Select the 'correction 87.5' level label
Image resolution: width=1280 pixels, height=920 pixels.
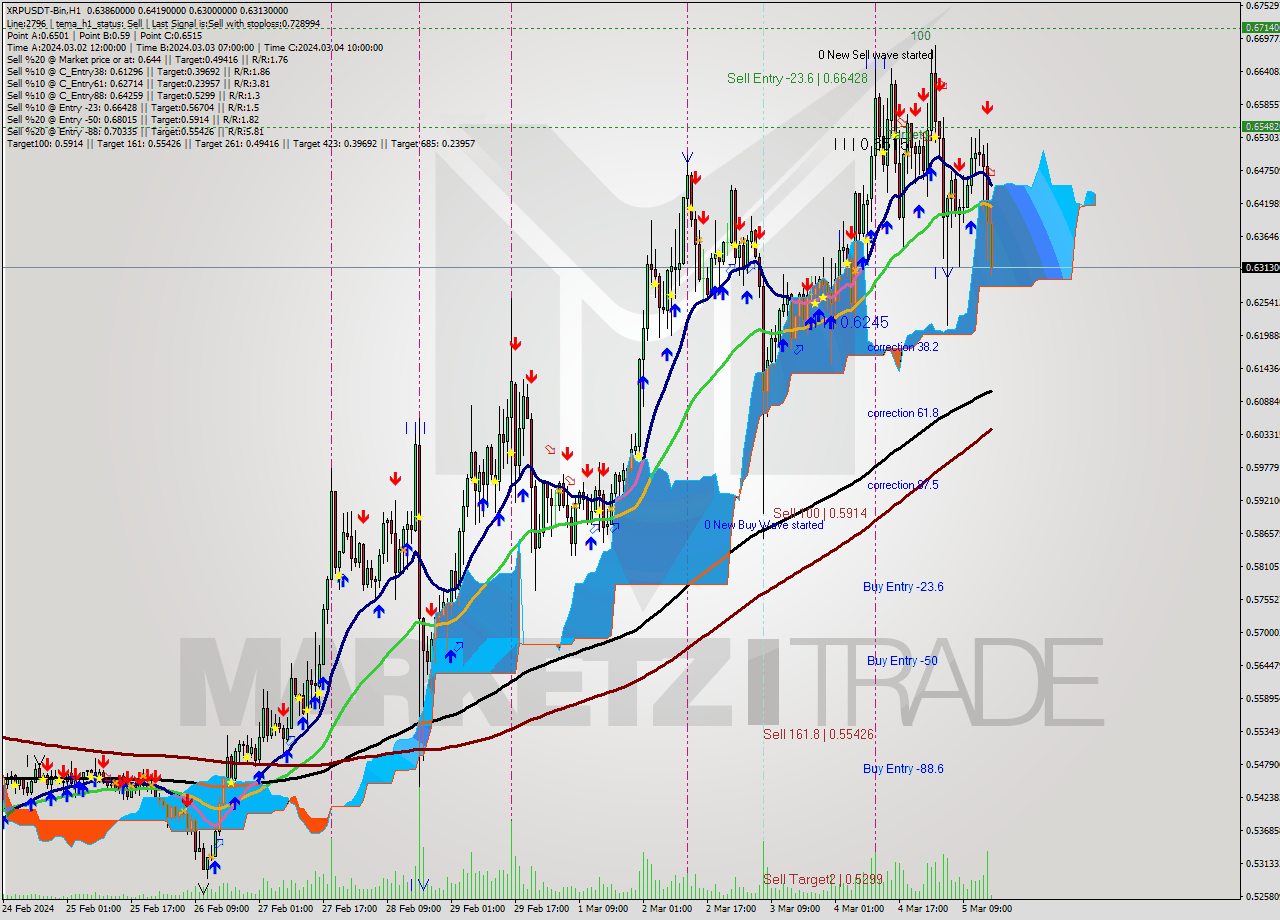click(x=903, y=485)
